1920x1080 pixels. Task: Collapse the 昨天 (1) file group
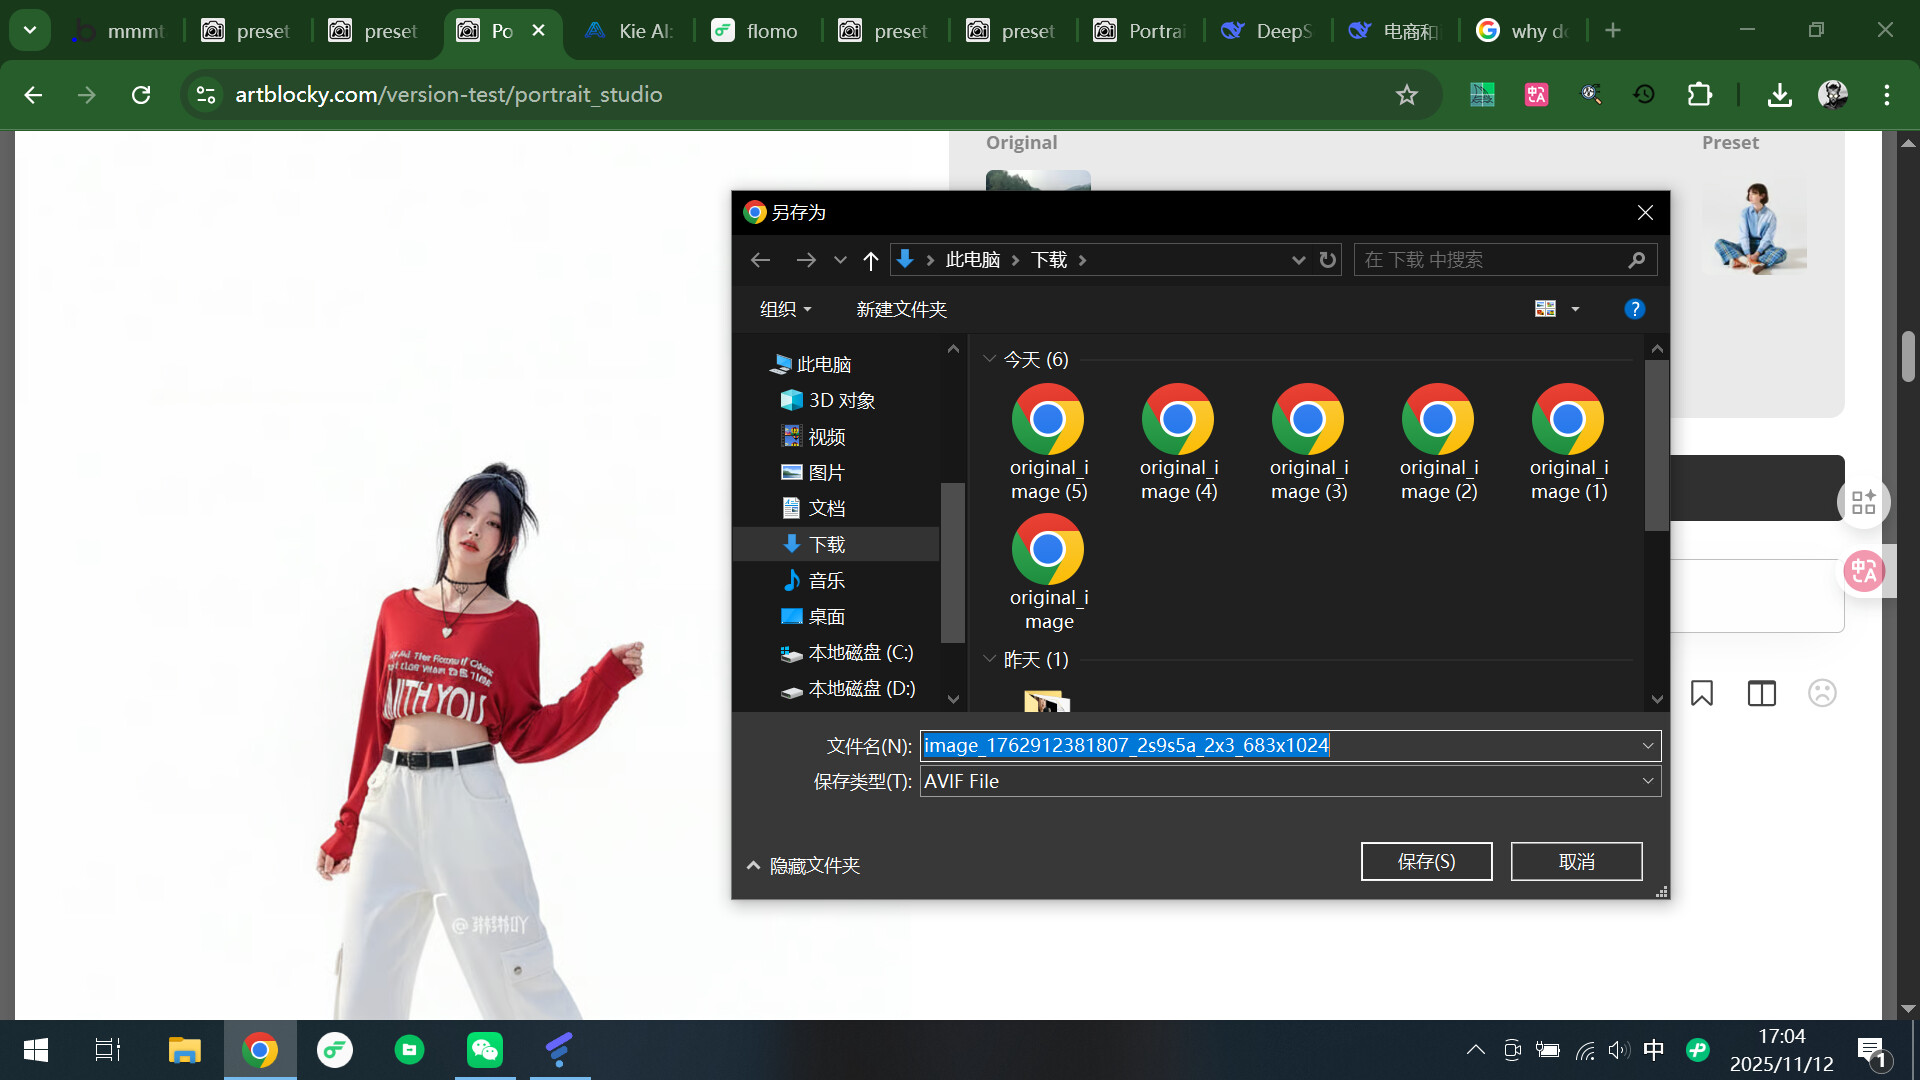click(989, 659)
